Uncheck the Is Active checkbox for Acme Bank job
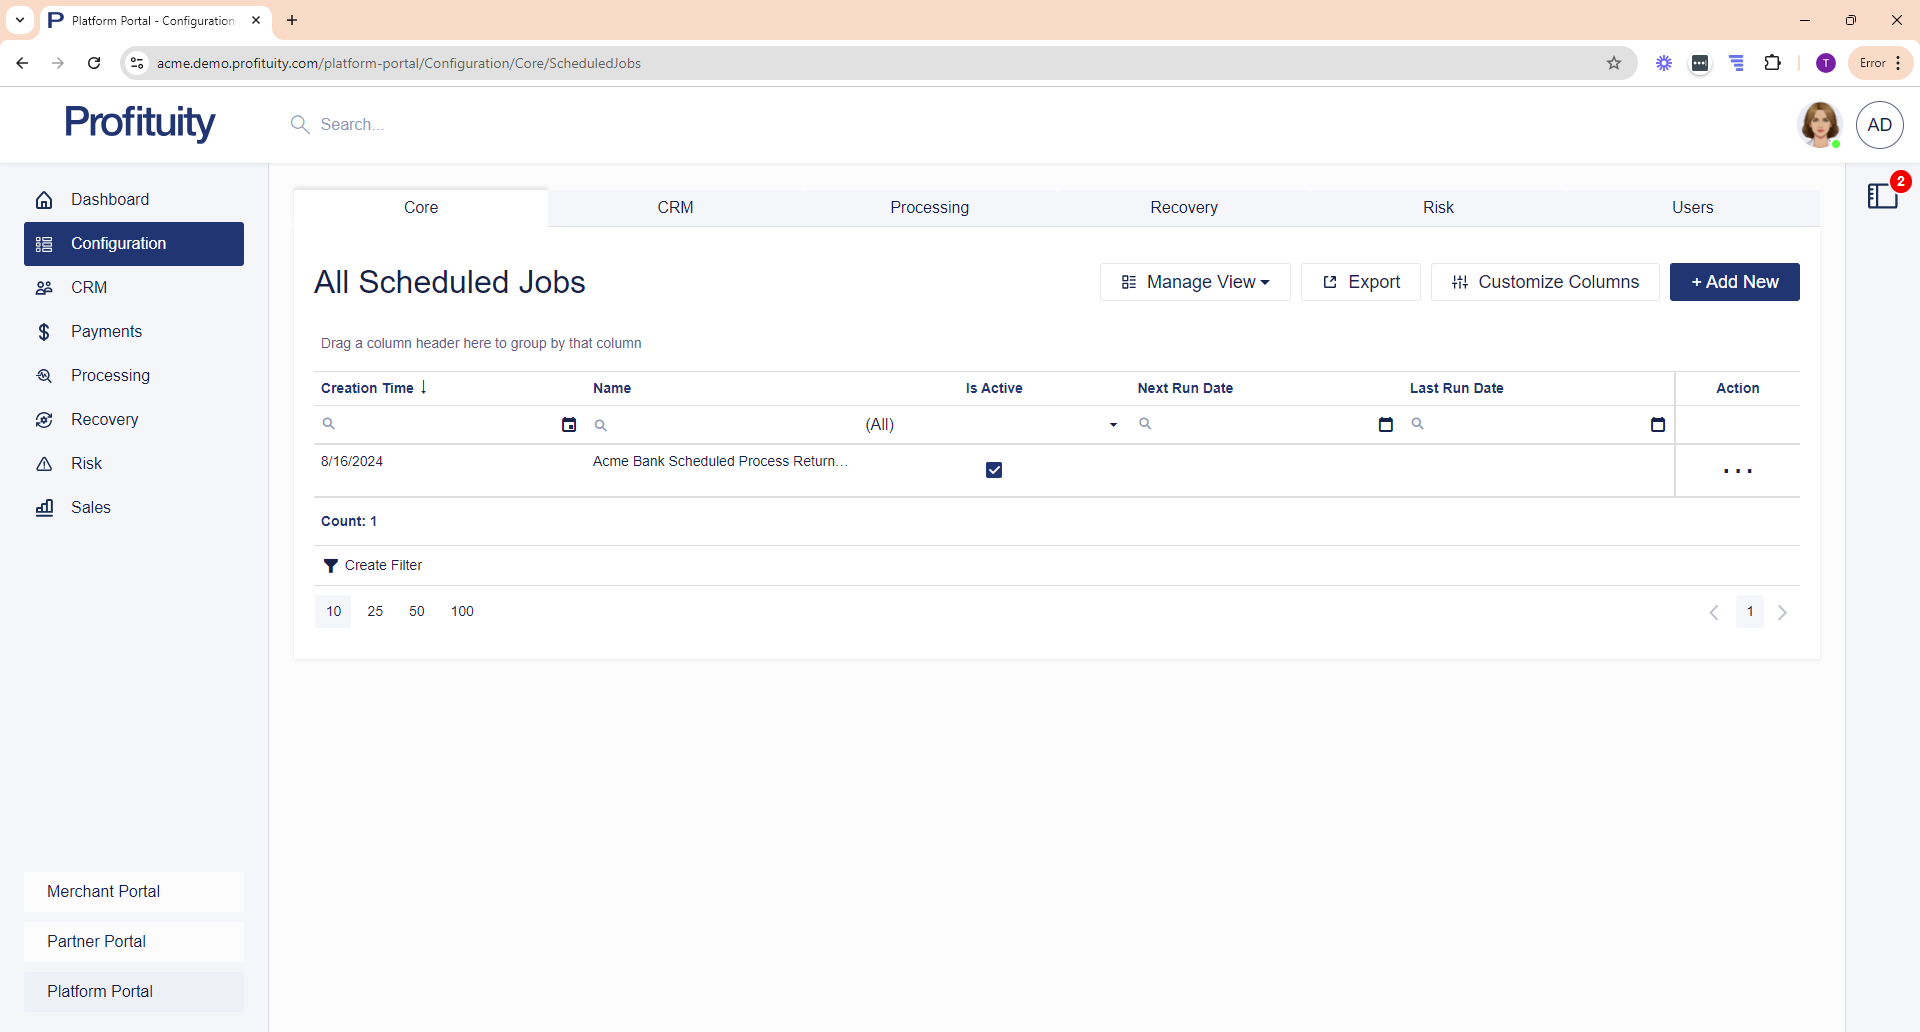 coord(994,470)
